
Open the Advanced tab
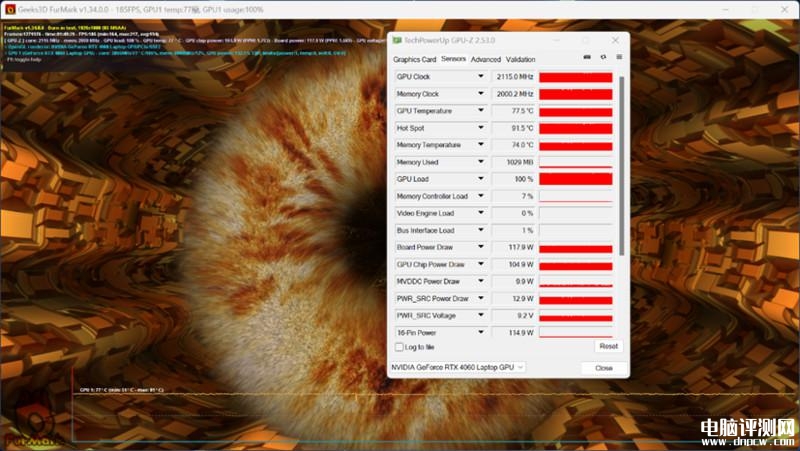coord(486,59)
